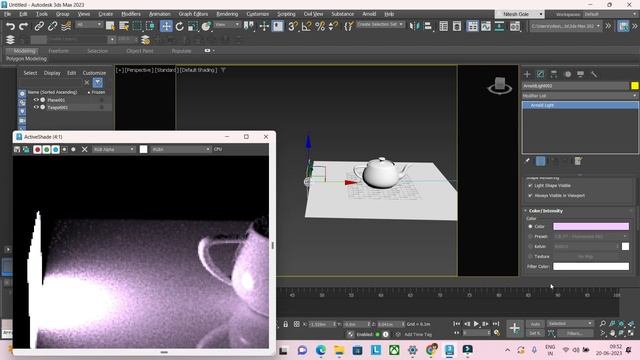Click the Scene Explorer Customize menu
The width and height of the screenshot is (640, 360).
[94, 73]
